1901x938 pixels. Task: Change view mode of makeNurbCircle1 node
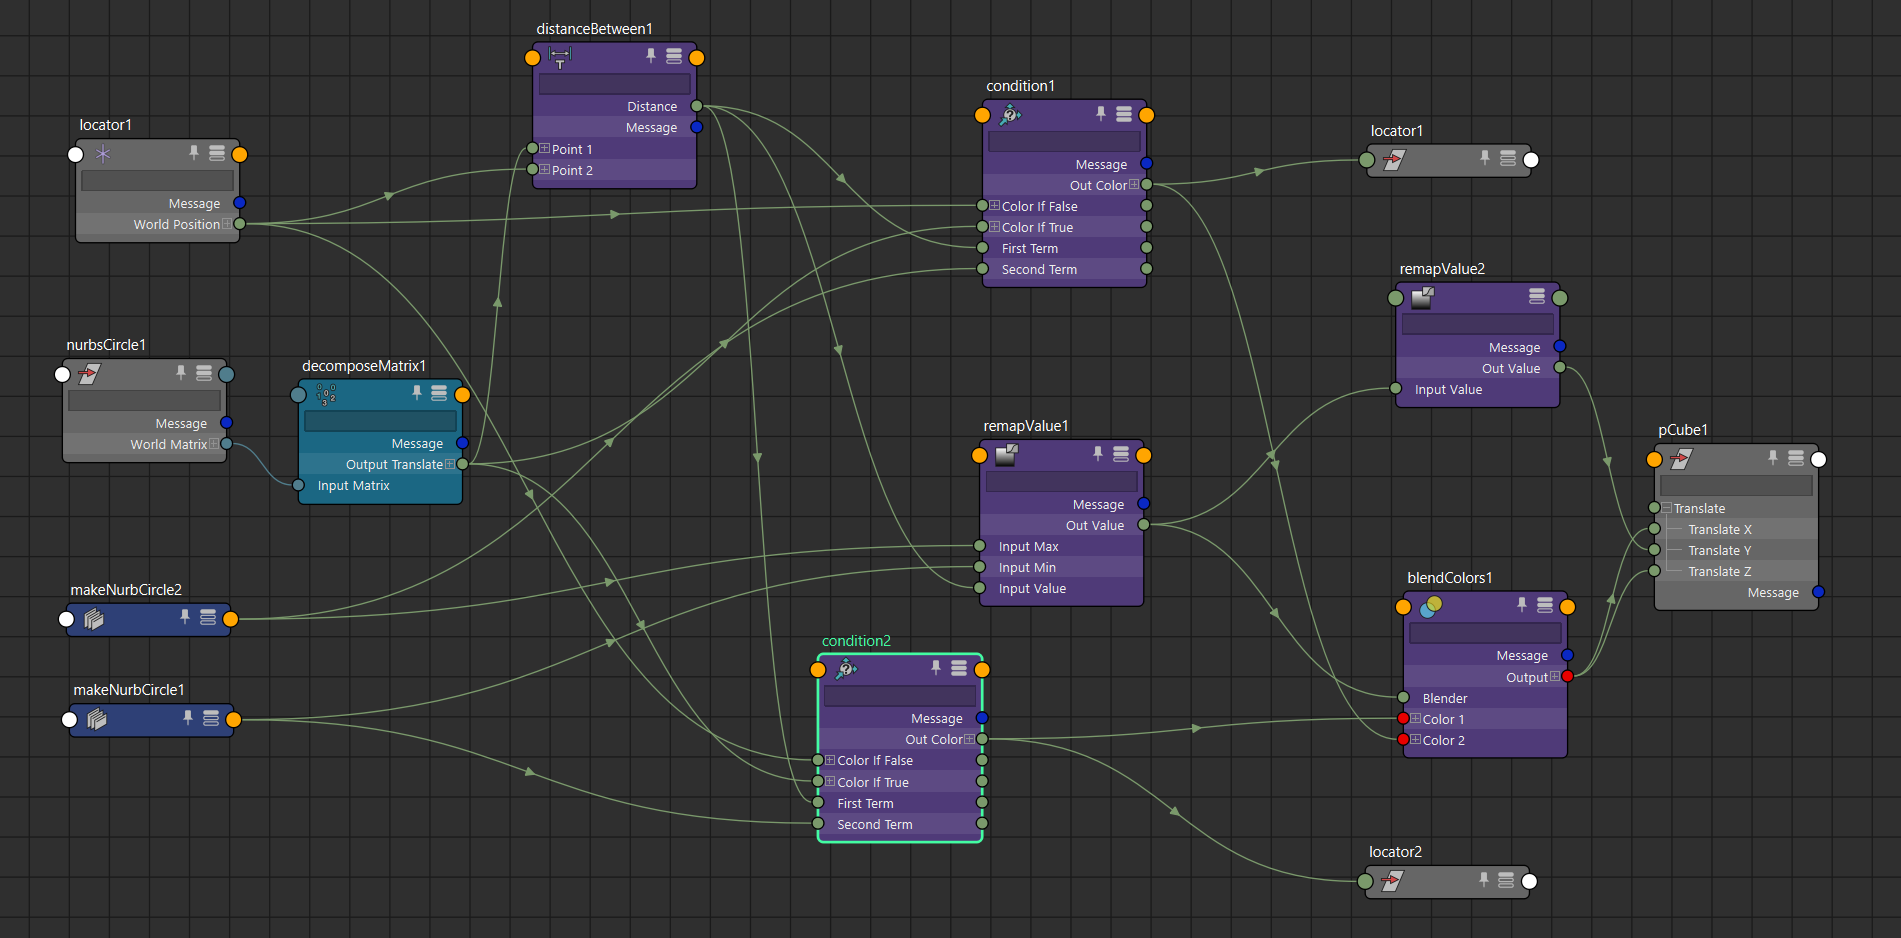pos(211,718)
